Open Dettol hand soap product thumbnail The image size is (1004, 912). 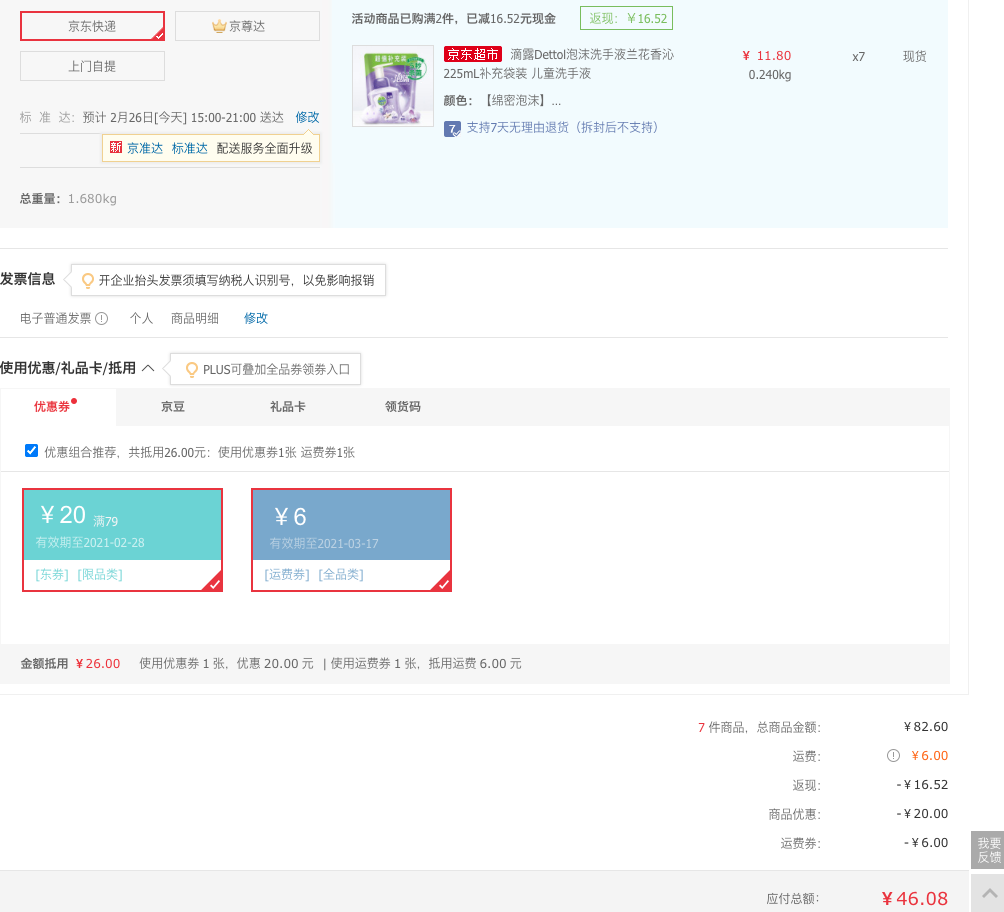(393, 86)
